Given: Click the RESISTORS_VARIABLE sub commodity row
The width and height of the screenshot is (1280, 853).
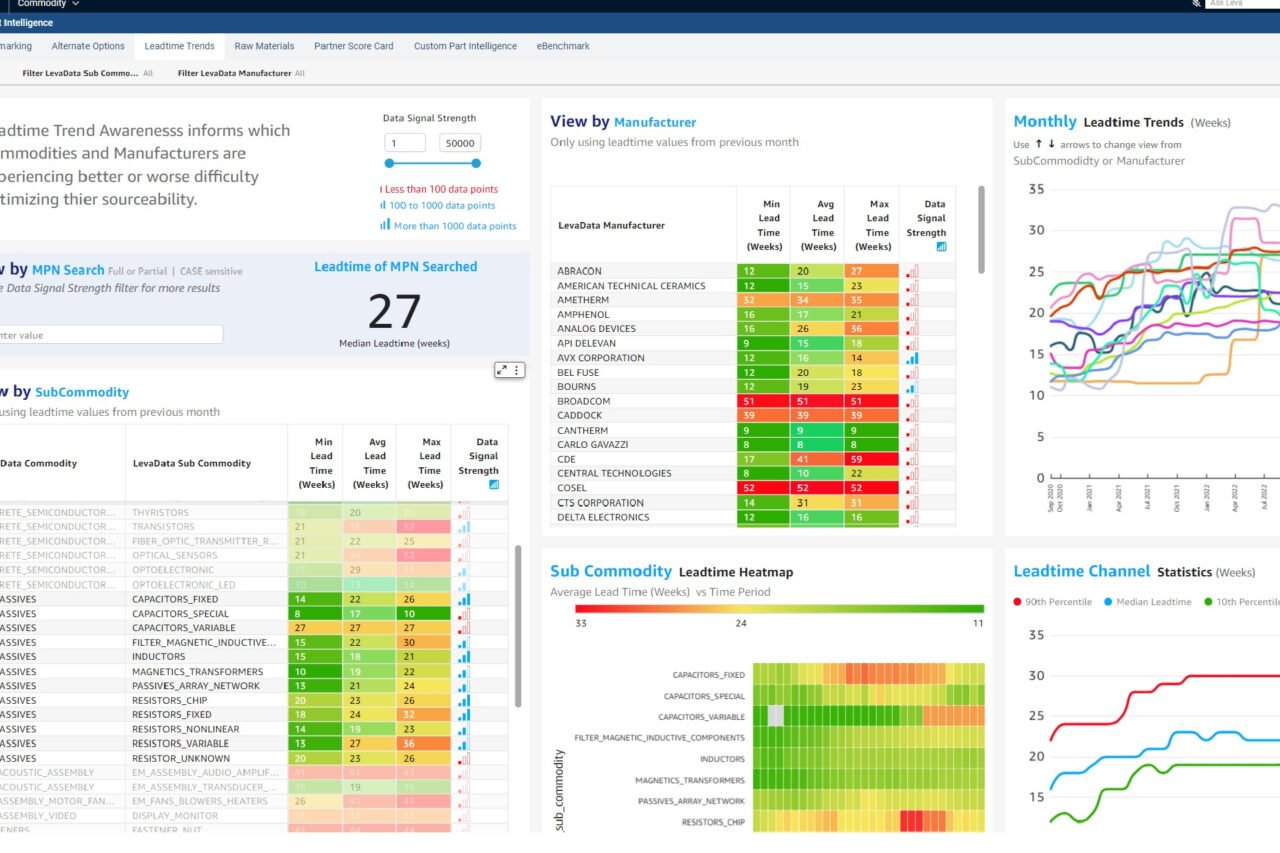Looking at the screenshot, I should pos(254,743).
